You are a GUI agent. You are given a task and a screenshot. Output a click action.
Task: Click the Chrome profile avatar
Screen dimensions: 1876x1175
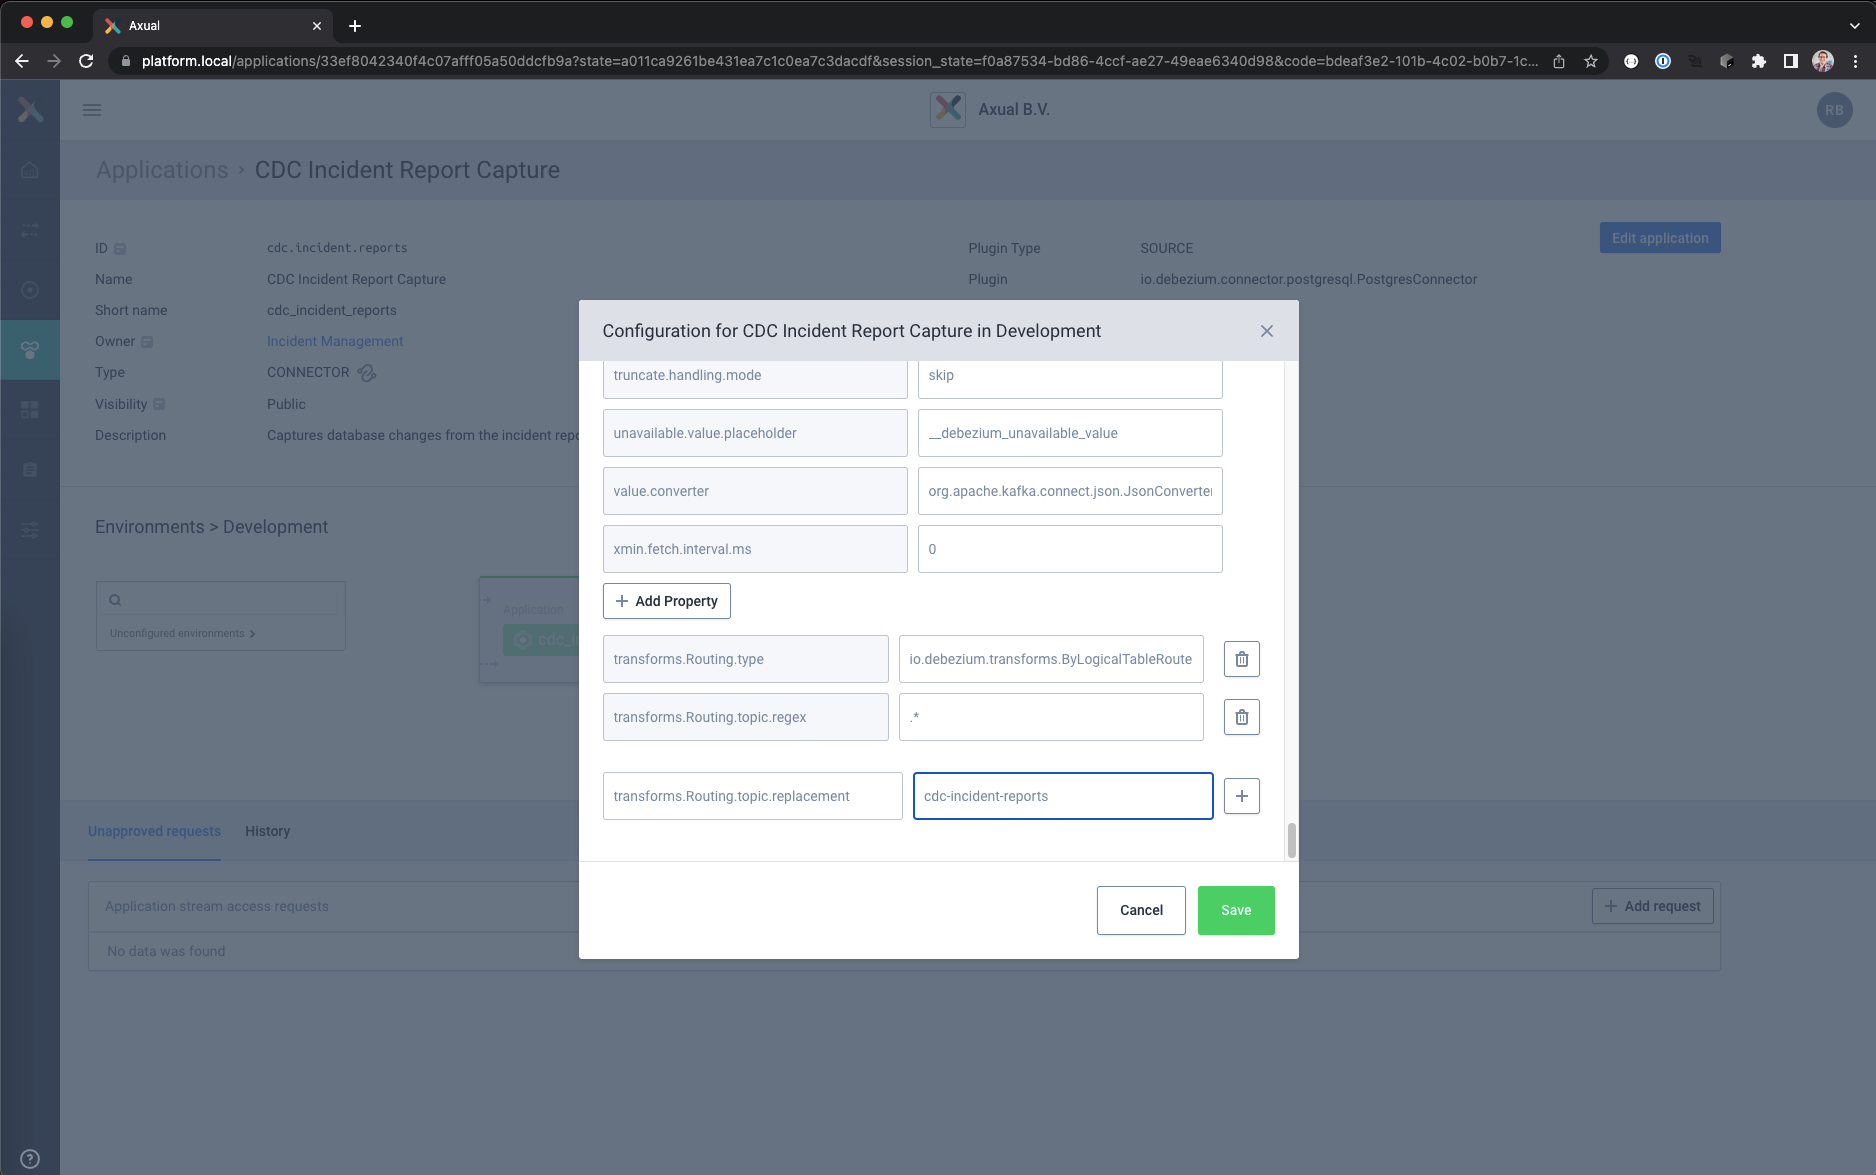coord(1823,61)
